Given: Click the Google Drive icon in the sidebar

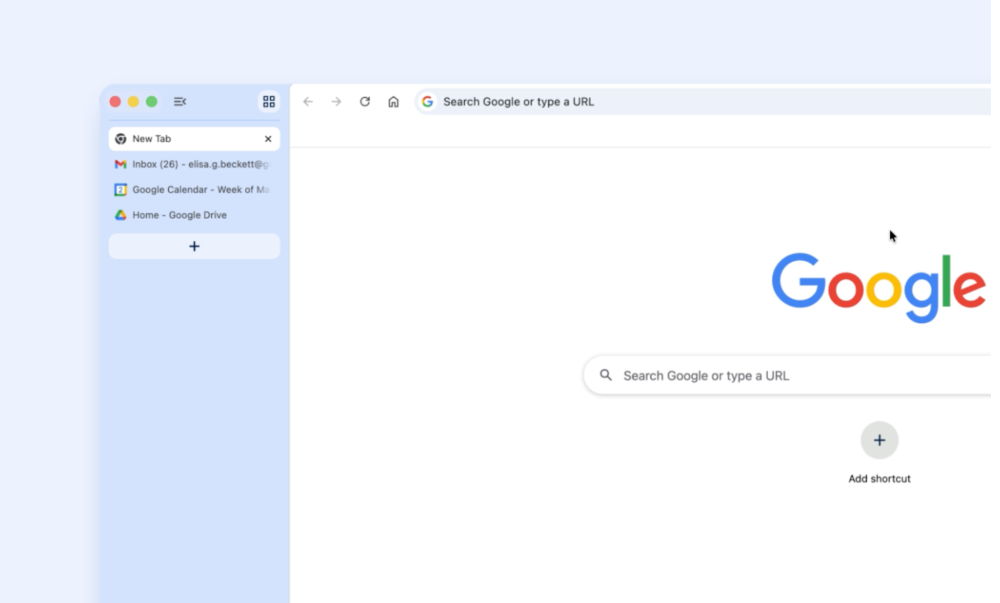Looking at the screenshot, I should pos(120,214).
